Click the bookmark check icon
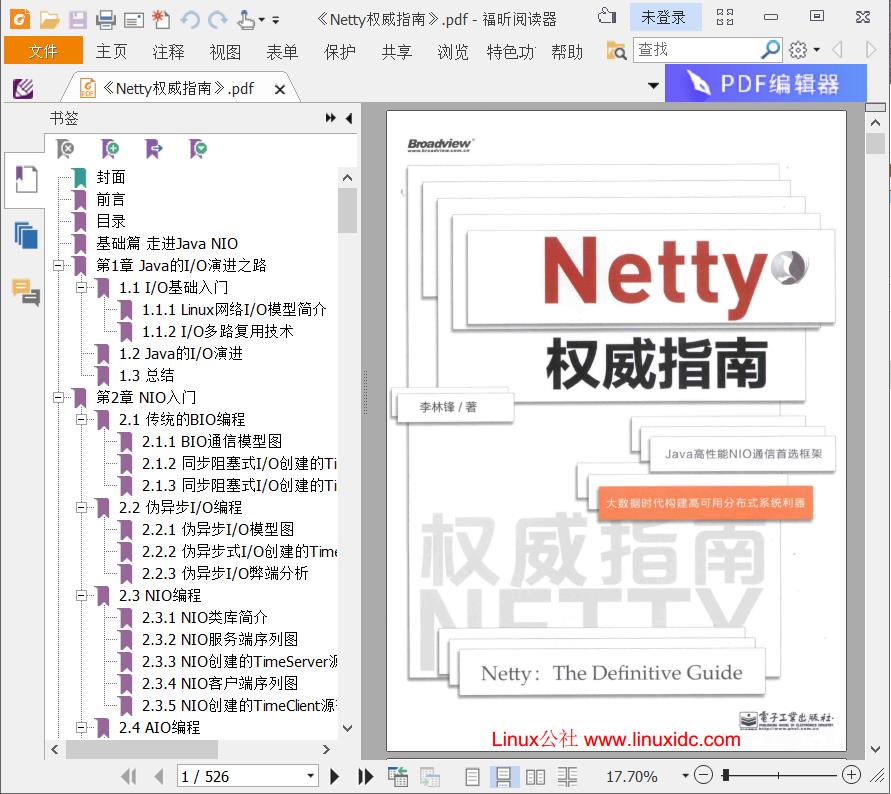Screen dimensions: 891x794 (198, 149)
